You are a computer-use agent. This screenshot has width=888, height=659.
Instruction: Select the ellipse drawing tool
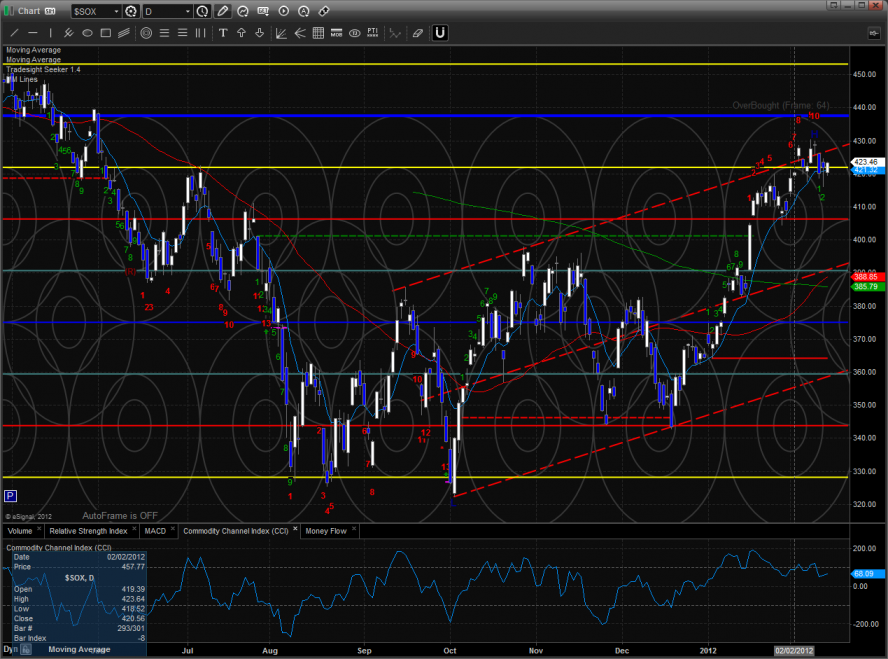tap(87, 33)
